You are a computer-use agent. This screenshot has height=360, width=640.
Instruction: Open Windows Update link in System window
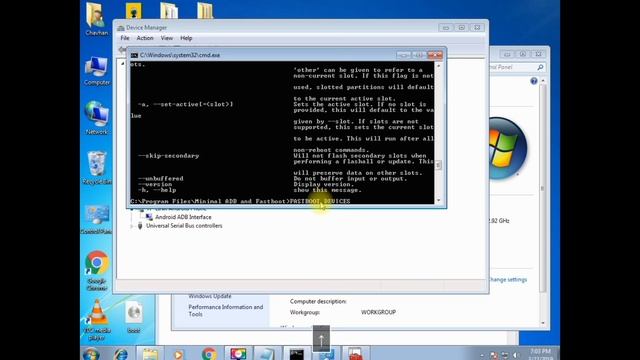pyautogui.click(x=210, y=296)
